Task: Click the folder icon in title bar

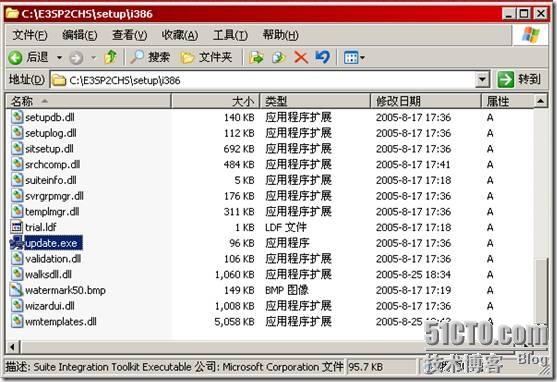Action: coord(12,14)
